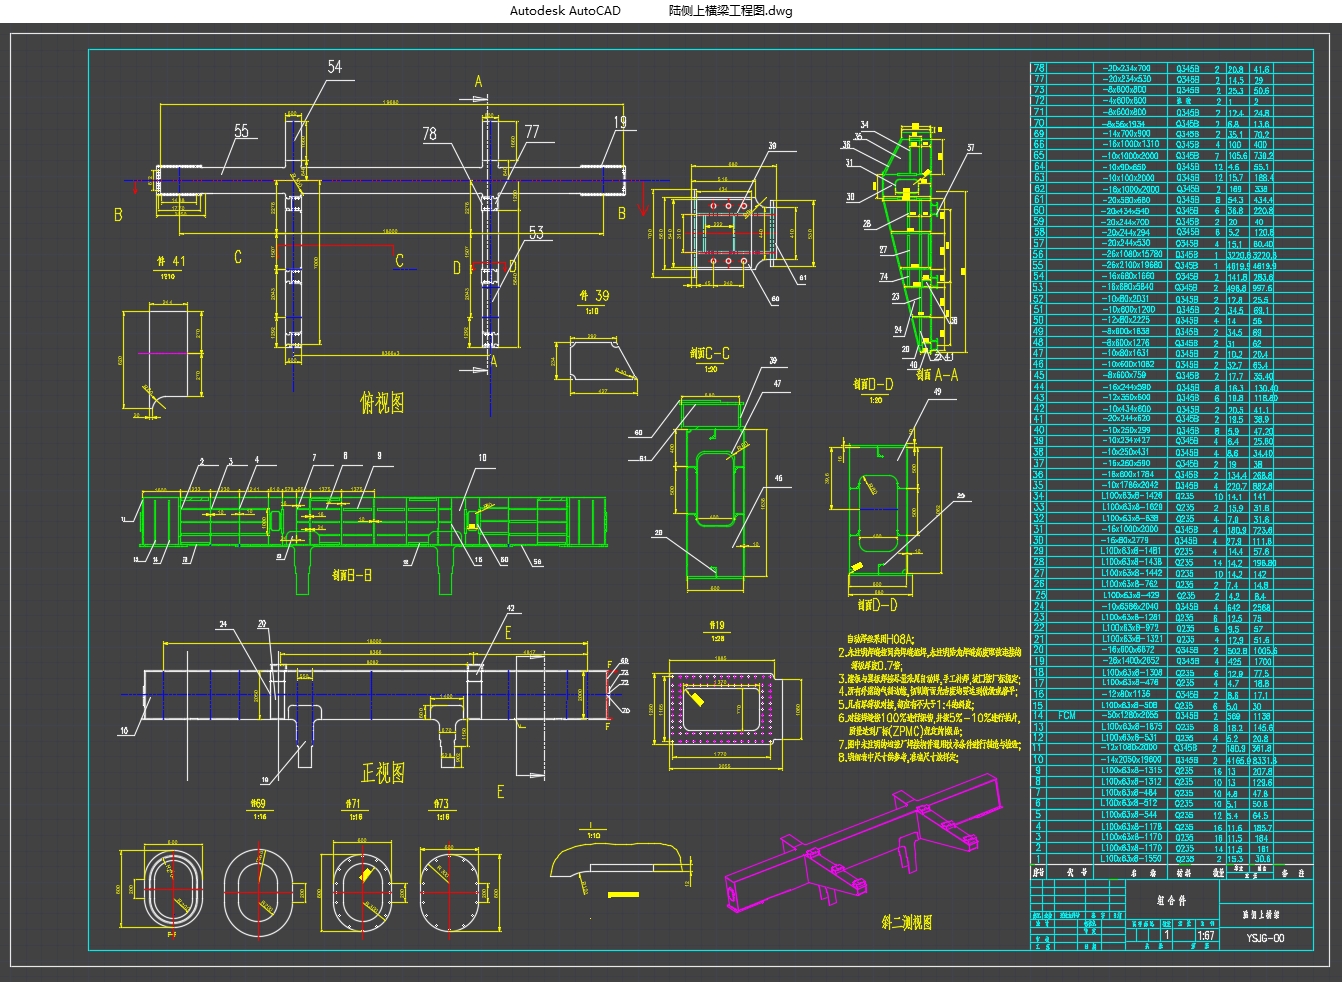The image size is (1342, 982).
Task: Select callout number 54 in top view
Action: (335, 66)
